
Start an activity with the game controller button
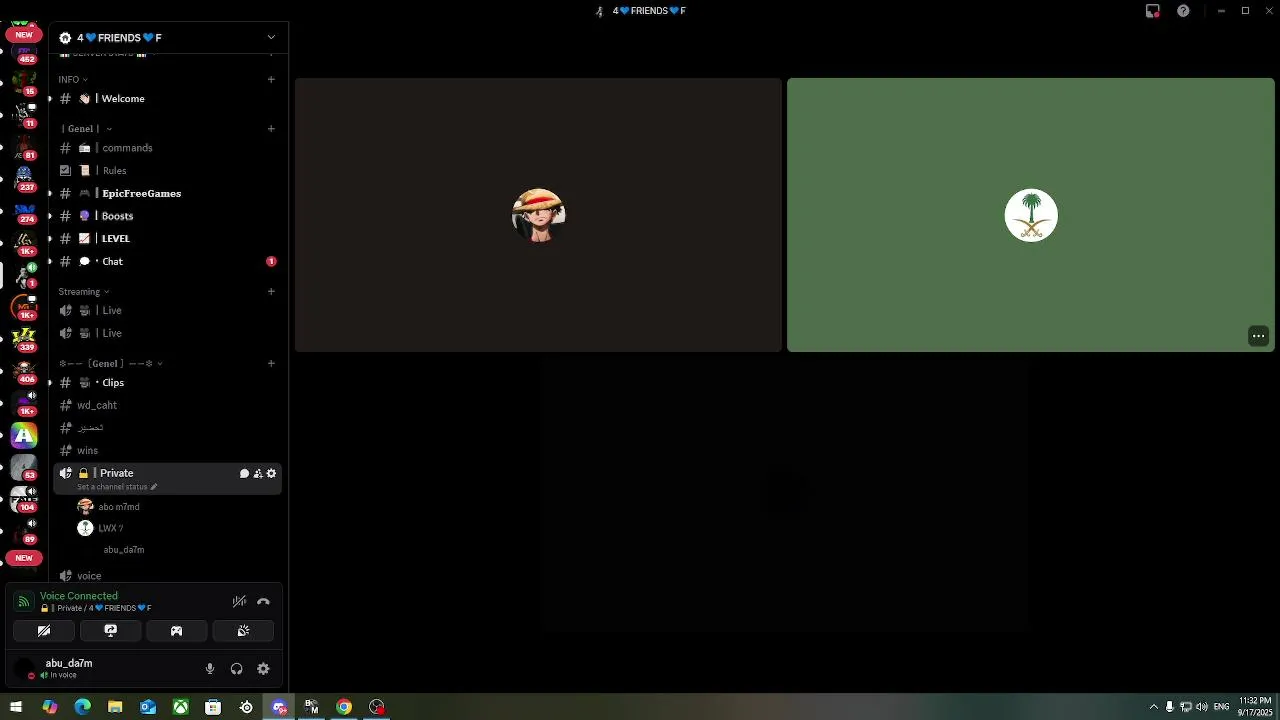point(177,631)
